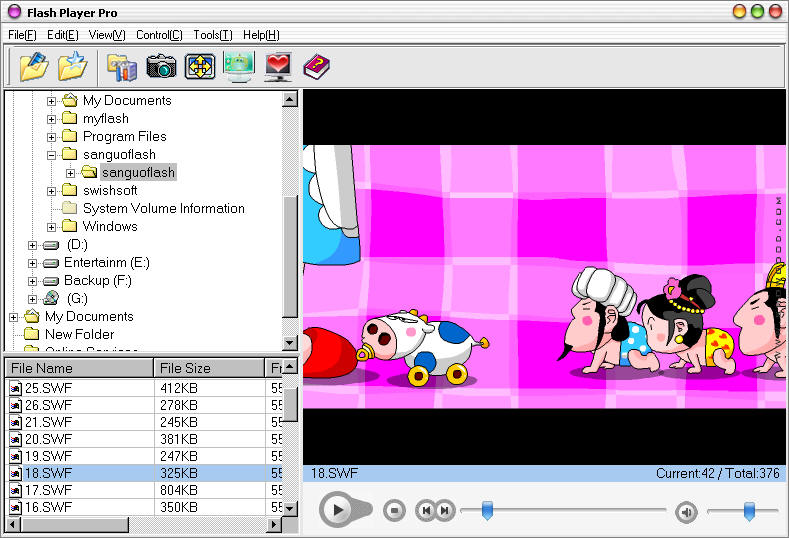Expand the Program Files folder node
The image size is (789, 538).
[x=52, y=137]
